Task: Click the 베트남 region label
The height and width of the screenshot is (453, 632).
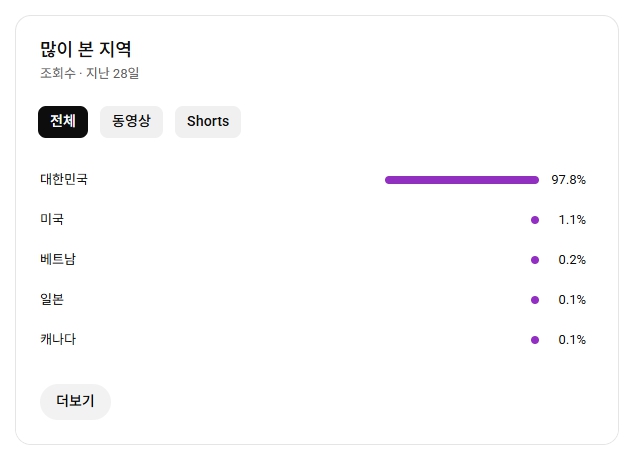Action: tap(58, 260)
